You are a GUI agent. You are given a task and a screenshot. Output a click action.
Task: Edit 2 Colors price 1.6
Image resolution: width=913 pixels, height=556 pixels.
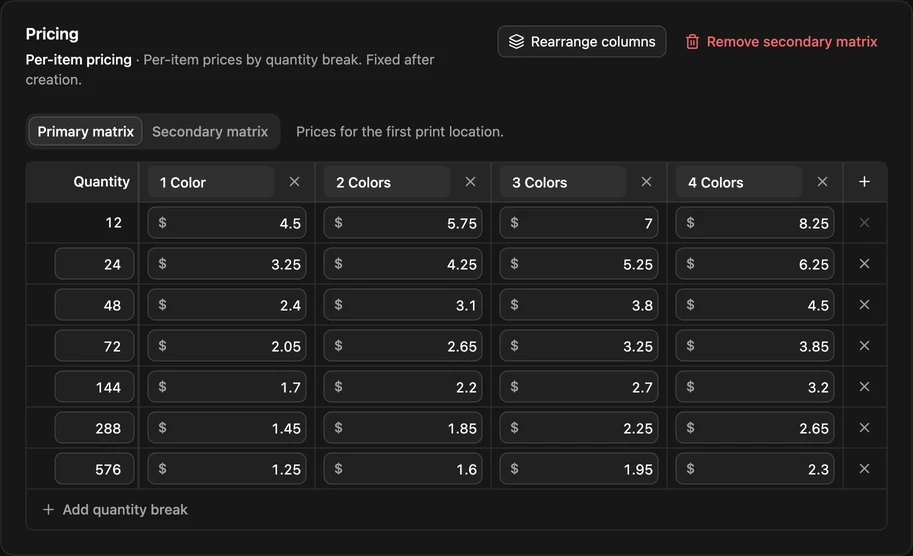coord(403,469)
